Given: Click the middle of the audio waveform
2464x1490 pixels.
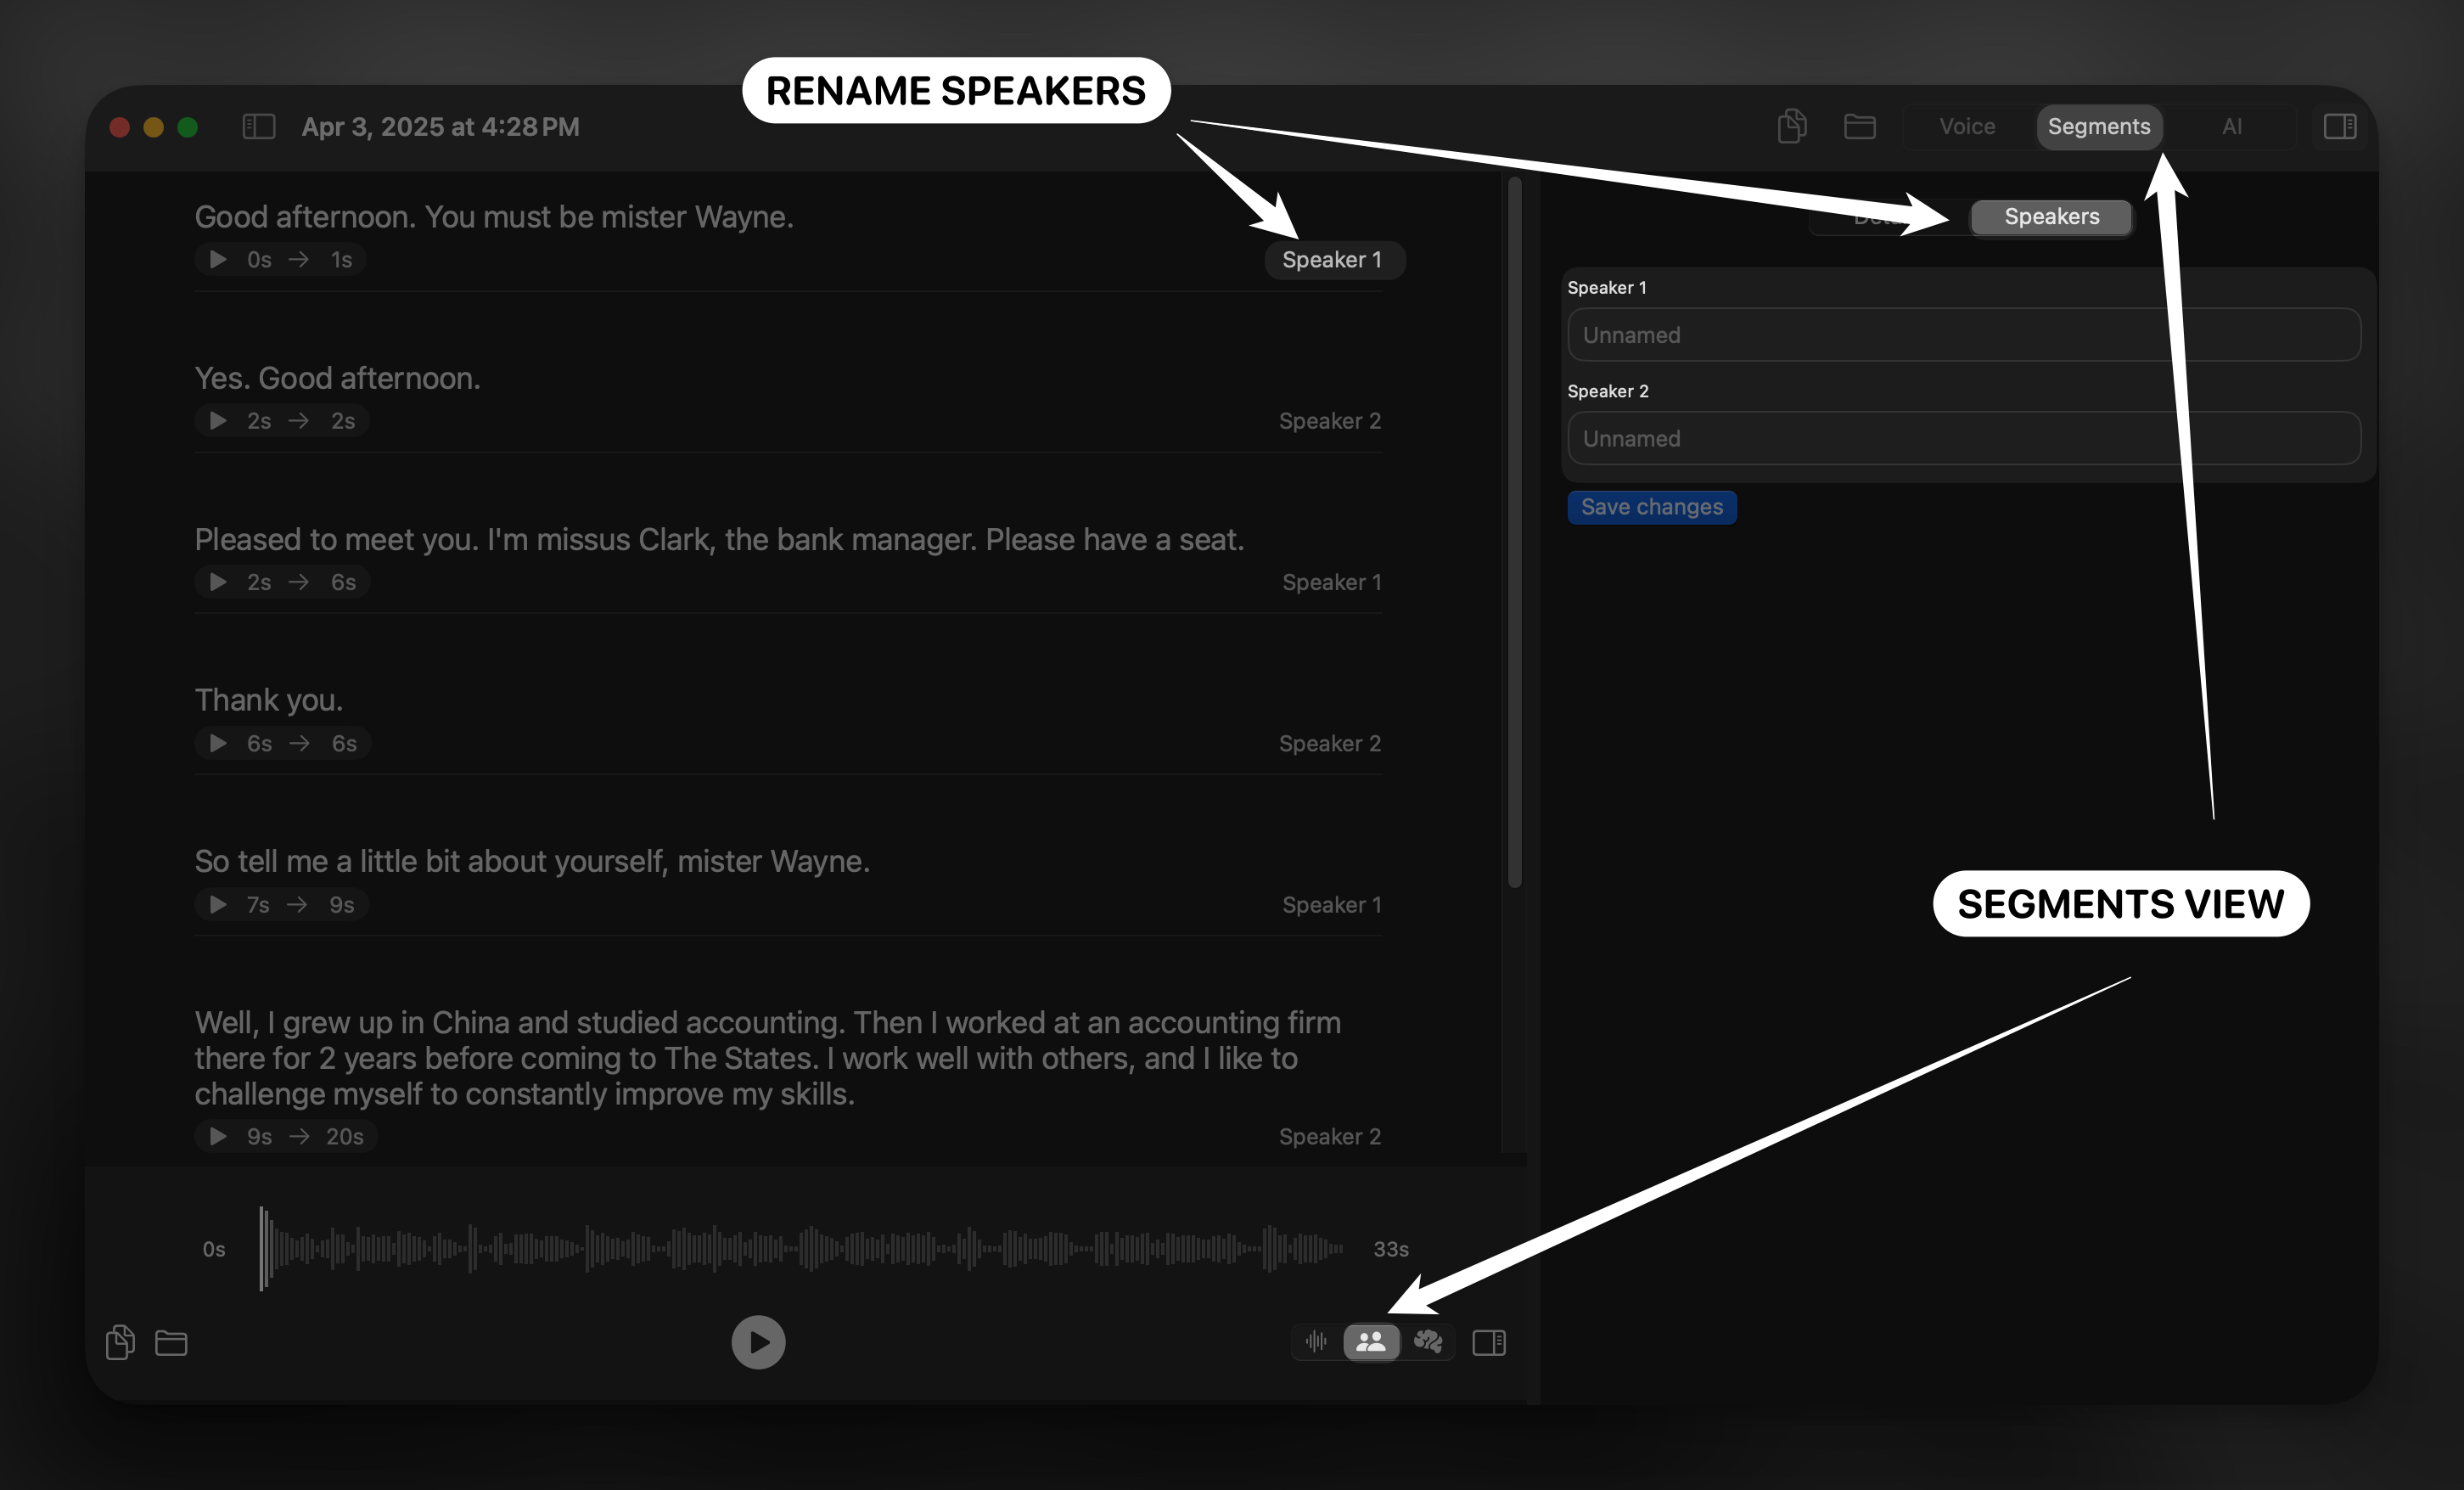Looking at the screenshot, I should tap(802, 1248).
